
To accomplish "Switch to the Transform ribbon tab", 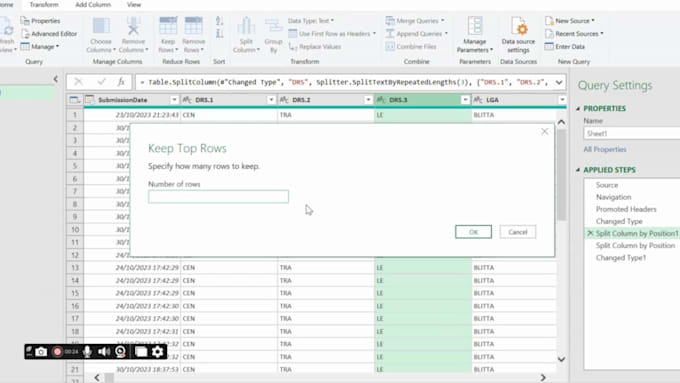I will (44, 4).
